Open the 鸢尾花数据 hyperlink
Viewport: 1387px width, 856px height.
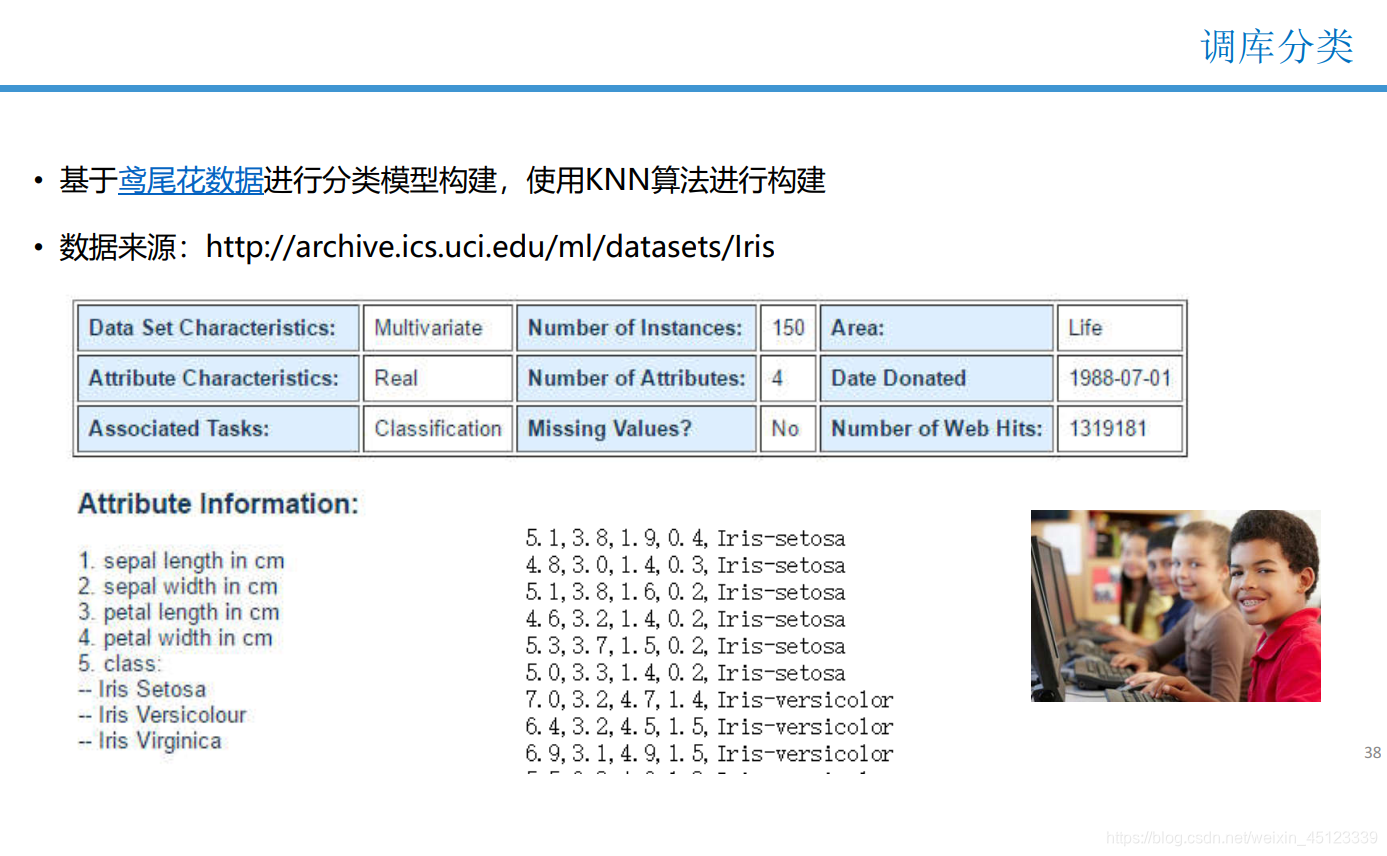click(191, 181)
